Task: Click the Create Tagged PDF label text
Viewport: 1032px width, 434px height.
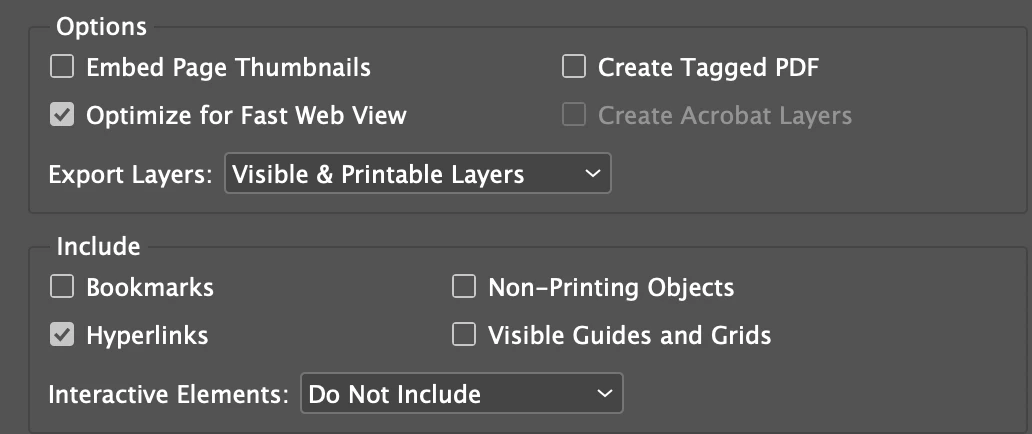Action: click(709, 68)
